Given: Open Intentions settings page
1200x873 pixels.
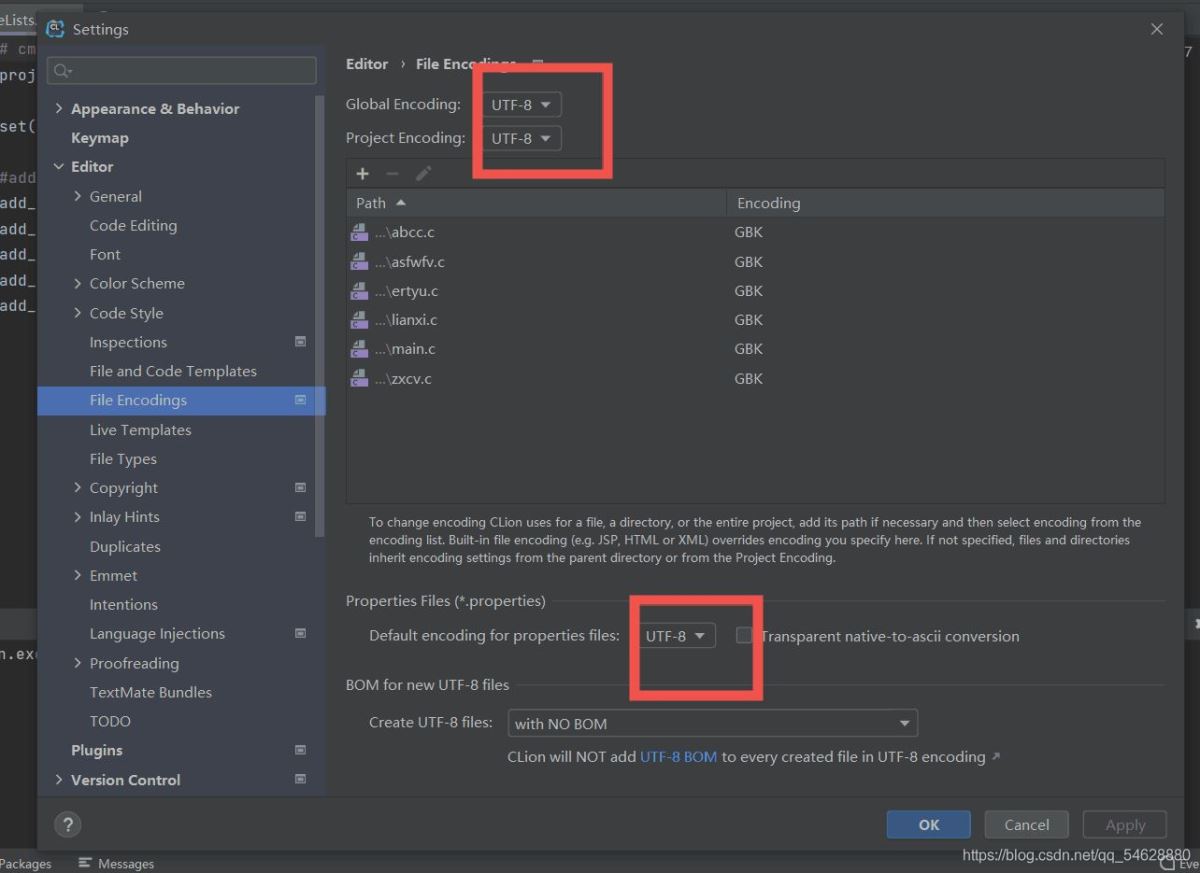Looking at the screenshot, I should click(123, 605).
